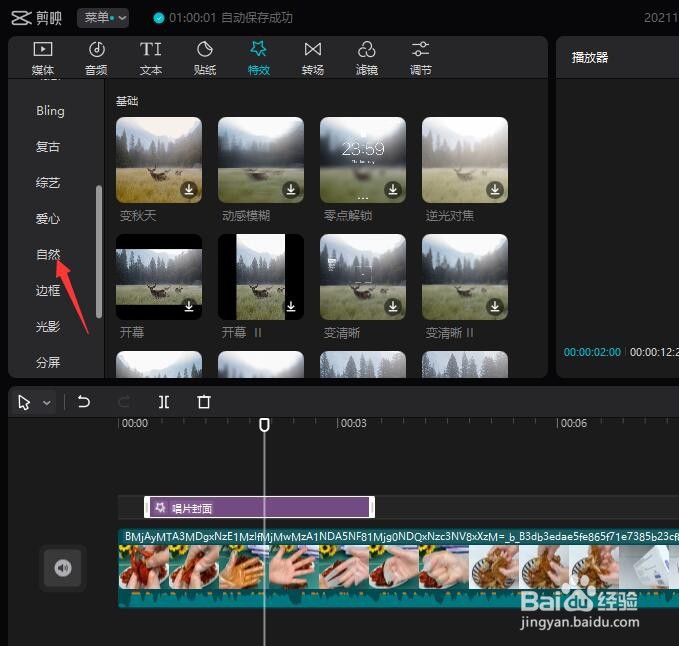Preview the 变清晰 II effect thumbnail

click(x=465, y=277)
